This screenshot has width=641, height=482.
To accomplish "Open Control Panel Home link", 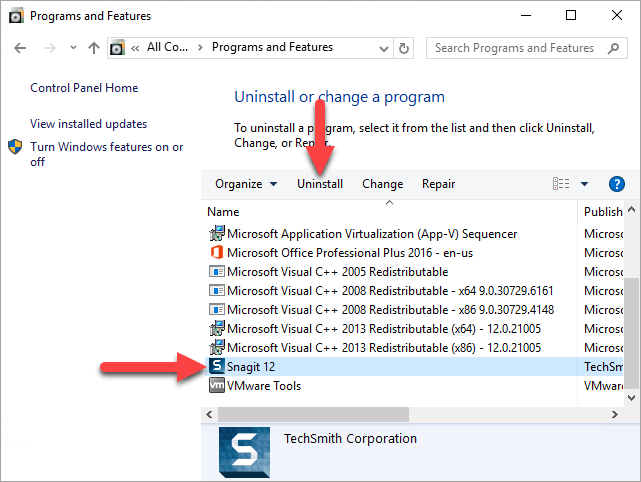I will (84, 88).
